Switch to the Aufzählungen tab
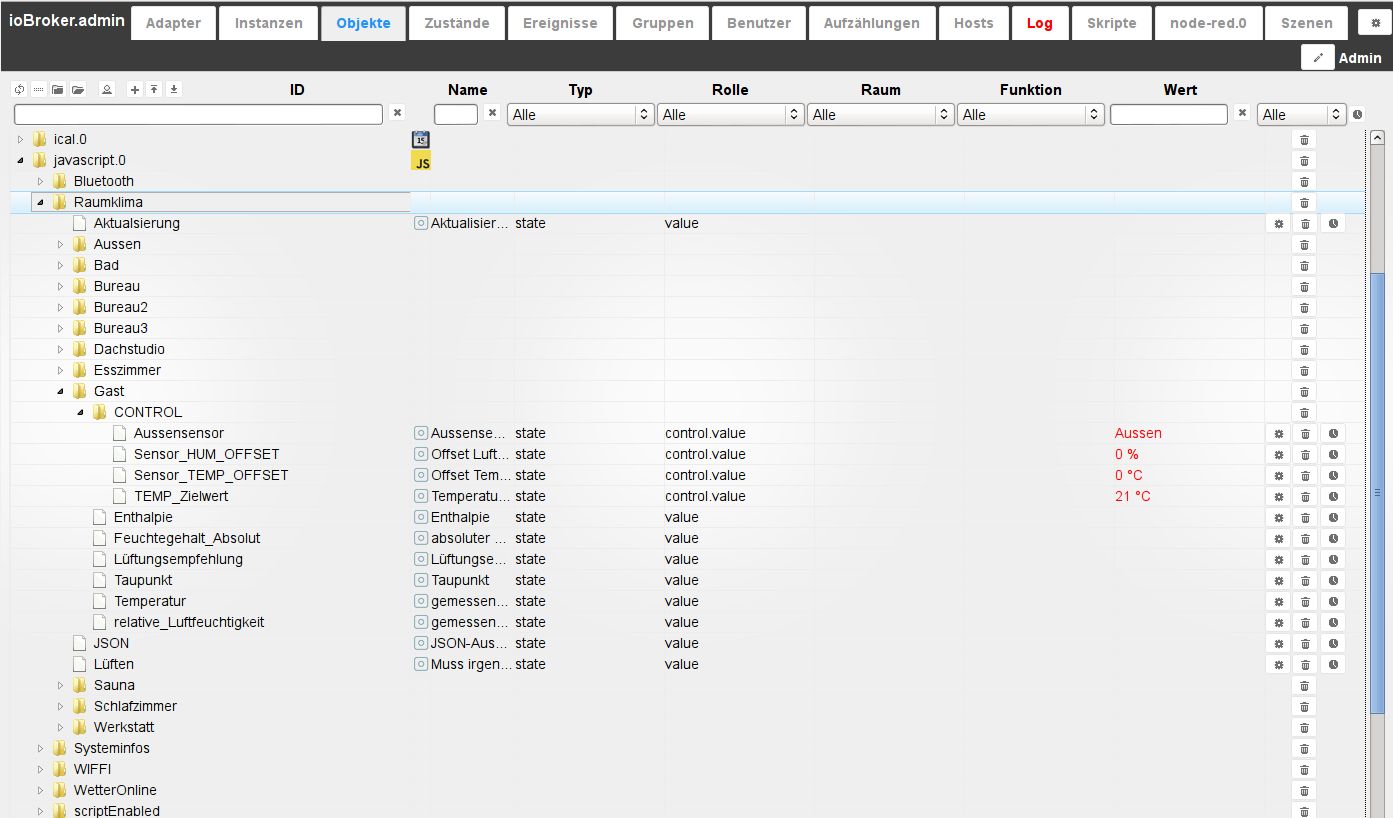1393x818 pixels. (x=871, y=23)
